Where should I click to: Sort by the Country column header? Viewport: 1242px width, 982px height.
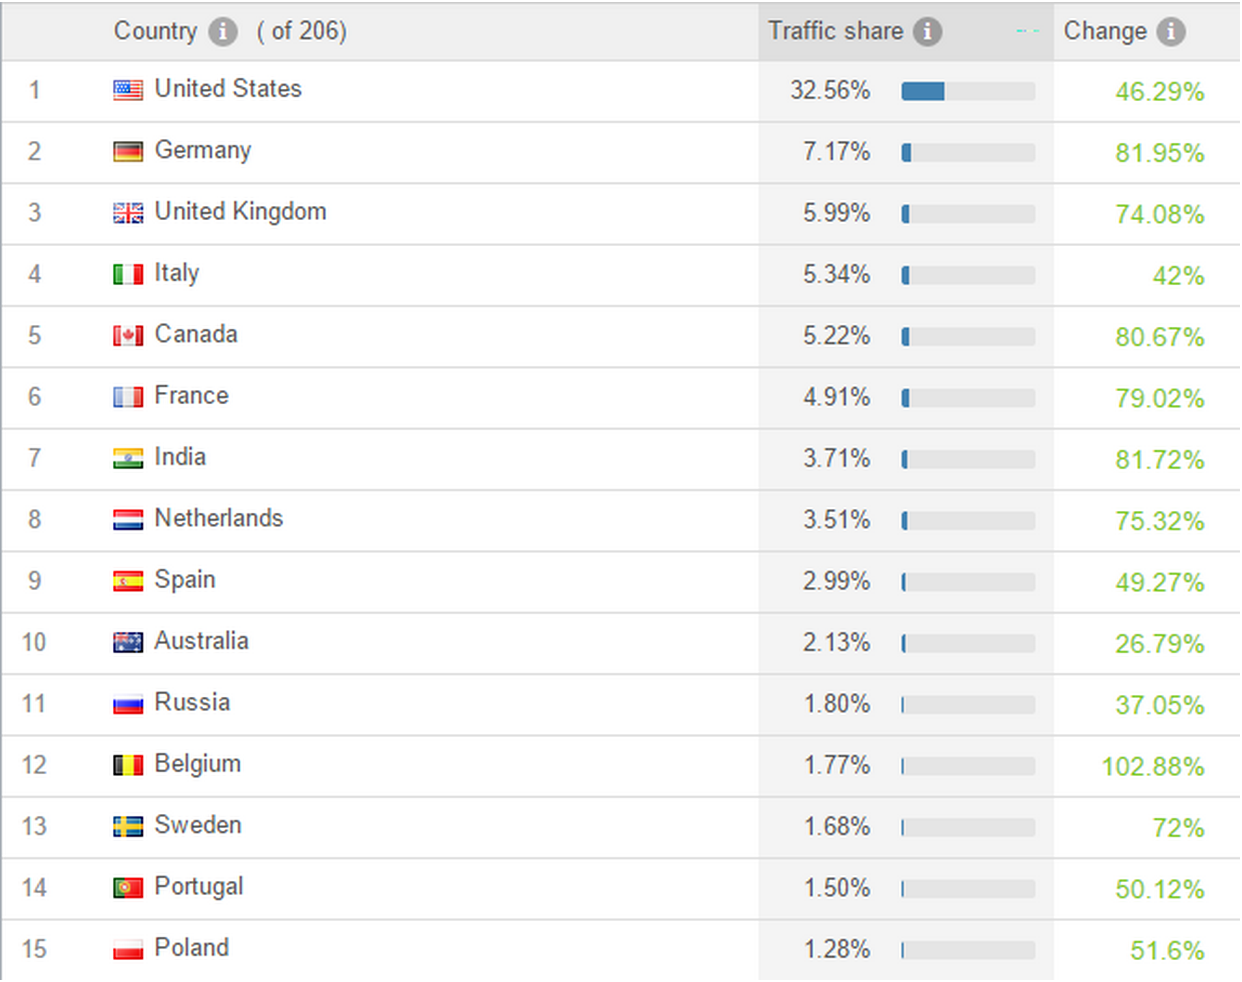155,31
